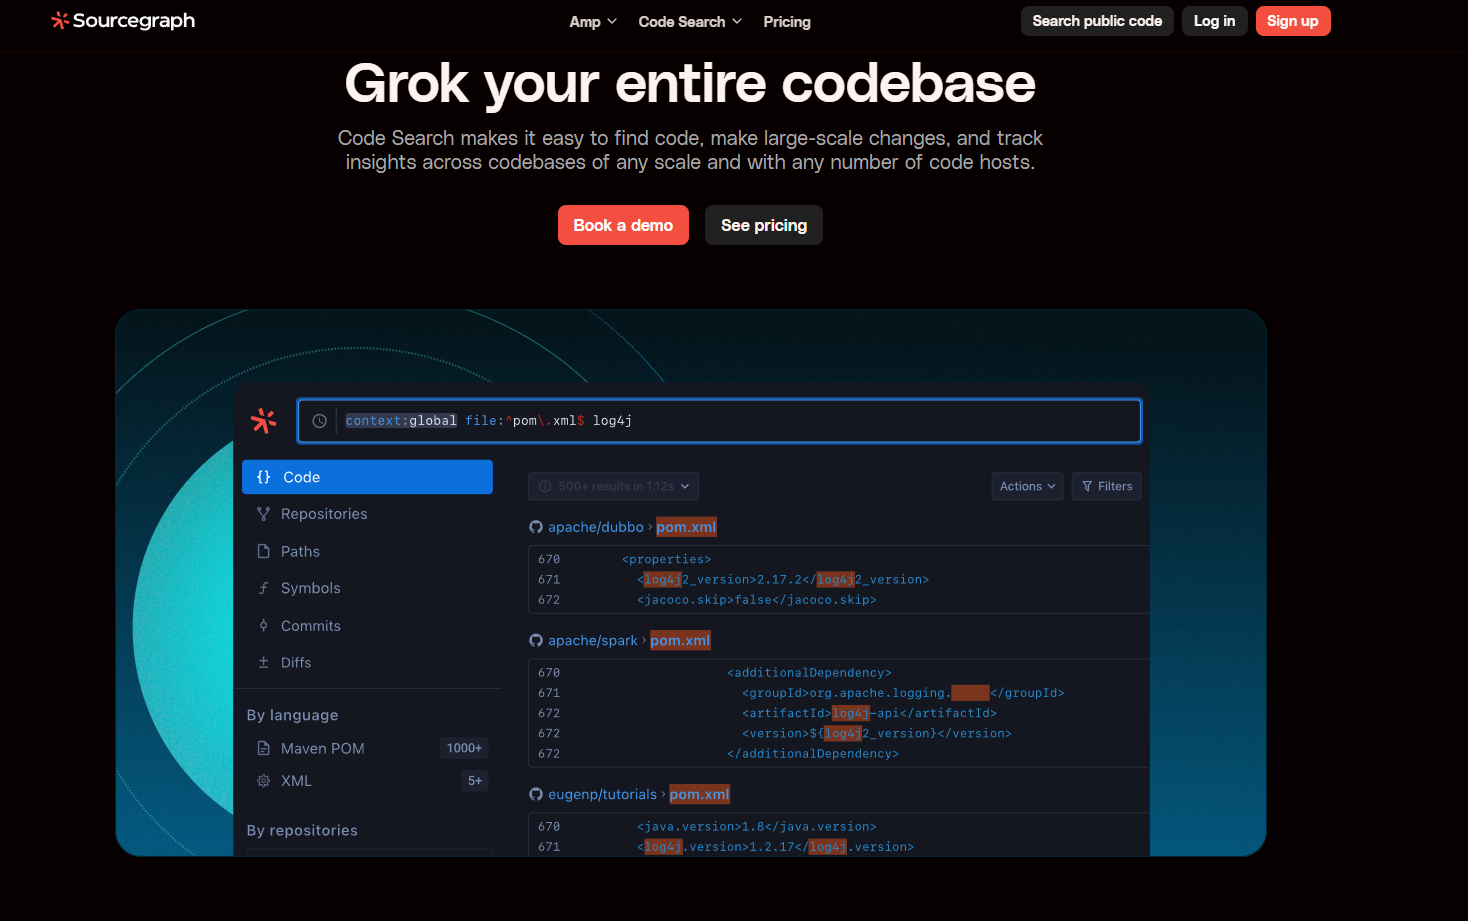Expand the Code Search menu

[x=690, y=22]
